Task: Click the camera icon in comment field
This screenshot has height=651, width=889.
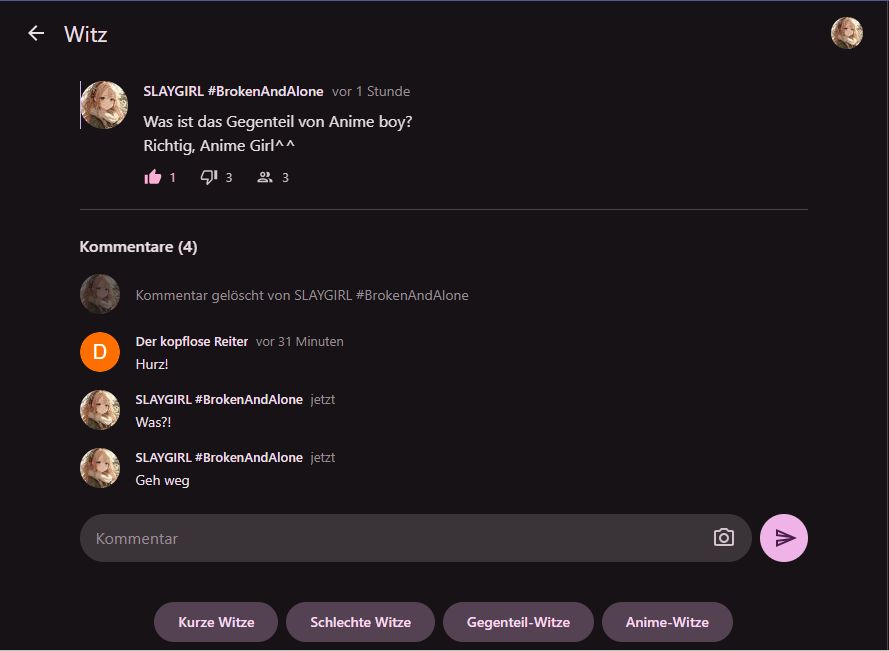Action: click(724, 538)
